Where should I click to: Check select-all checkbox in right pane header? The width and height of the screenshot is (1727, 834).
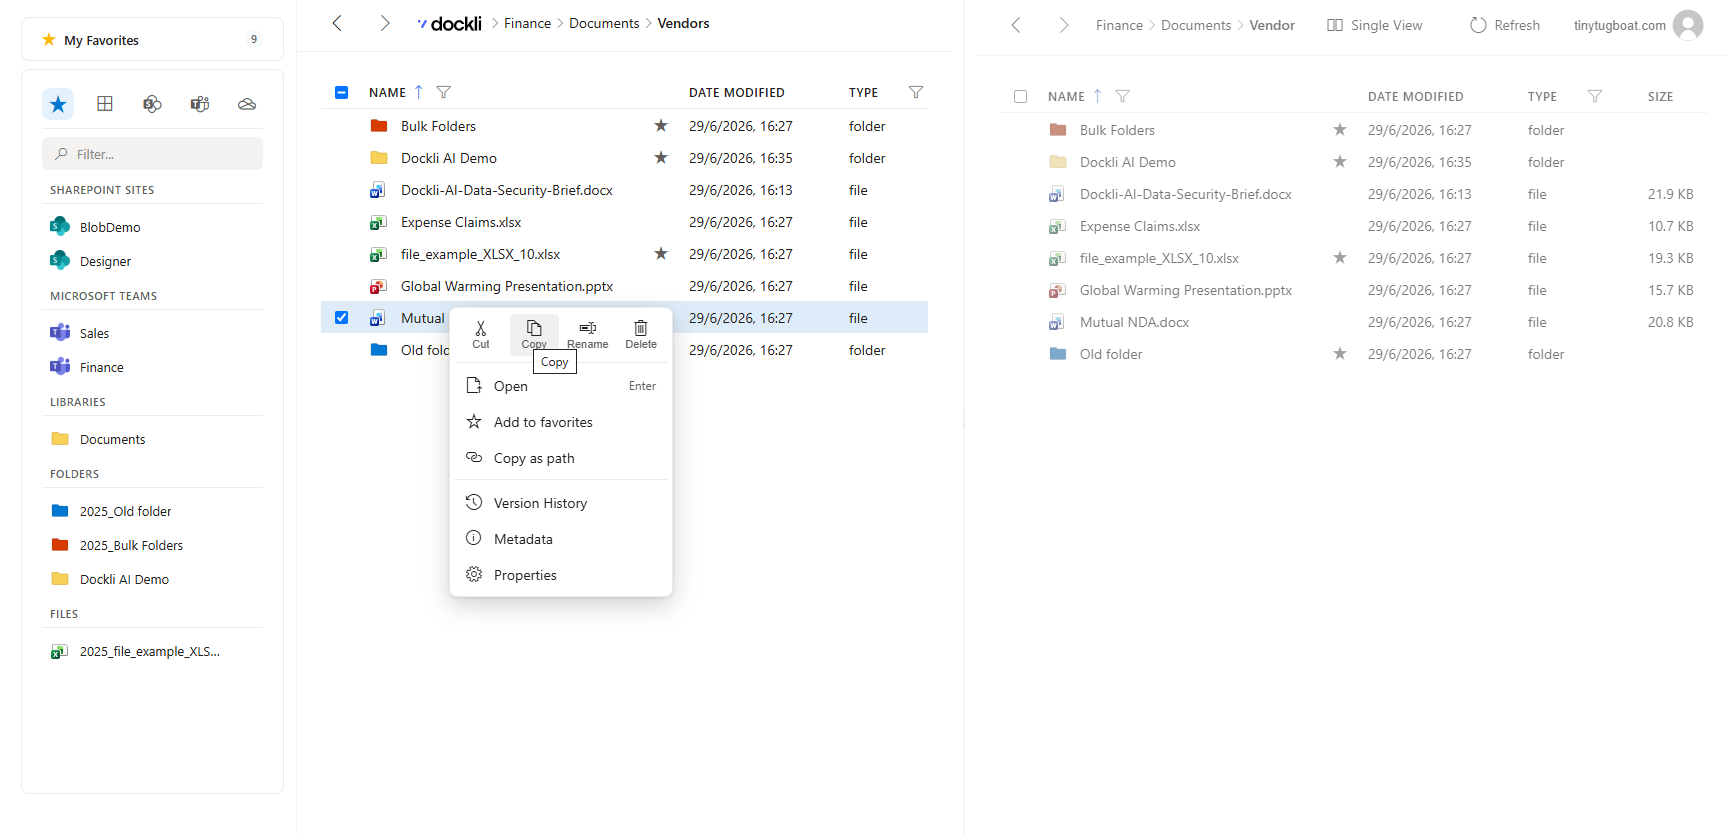[1021, 97]
